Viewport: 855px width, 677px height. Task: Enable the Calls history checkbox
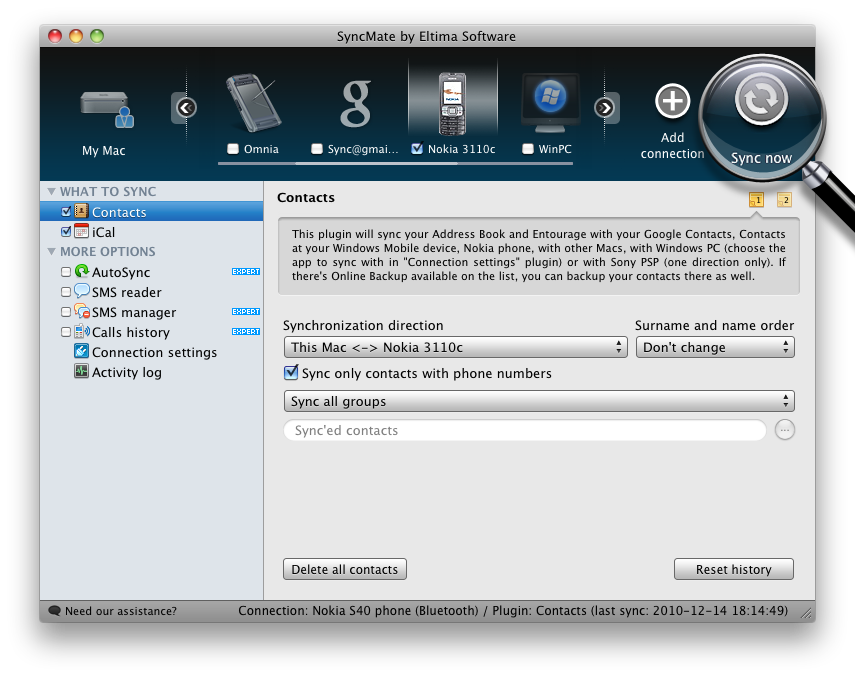pyautogui.click(x=66, y=331)
